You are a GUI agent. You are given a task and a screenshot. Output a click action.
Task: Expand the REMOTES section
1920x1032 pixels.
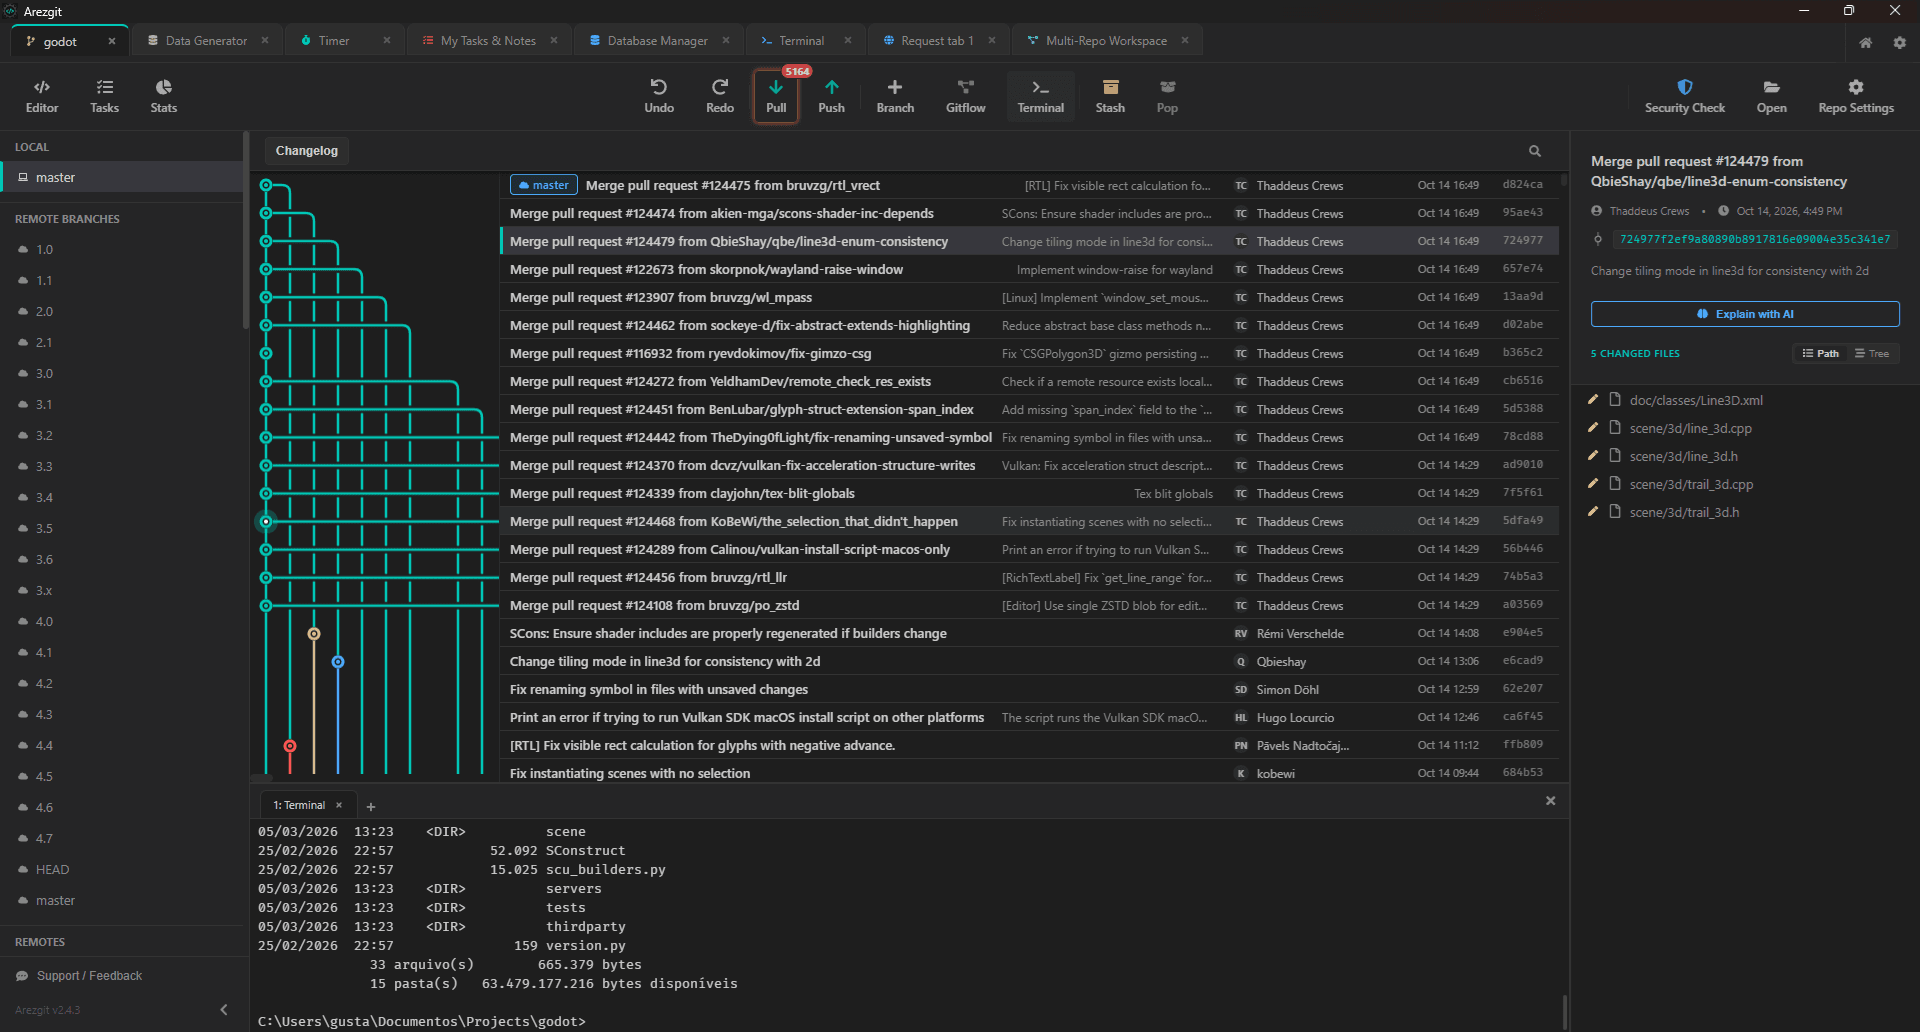pyautogui.click(x=40, y=942)
